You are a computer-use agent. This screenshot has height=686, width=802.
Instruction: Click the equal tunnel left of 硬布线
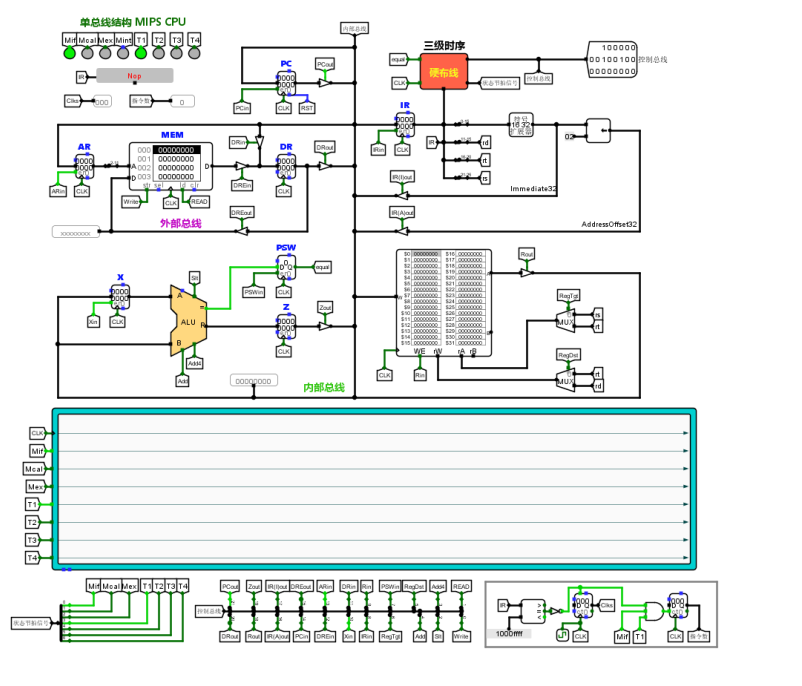[x=398, y=59]
